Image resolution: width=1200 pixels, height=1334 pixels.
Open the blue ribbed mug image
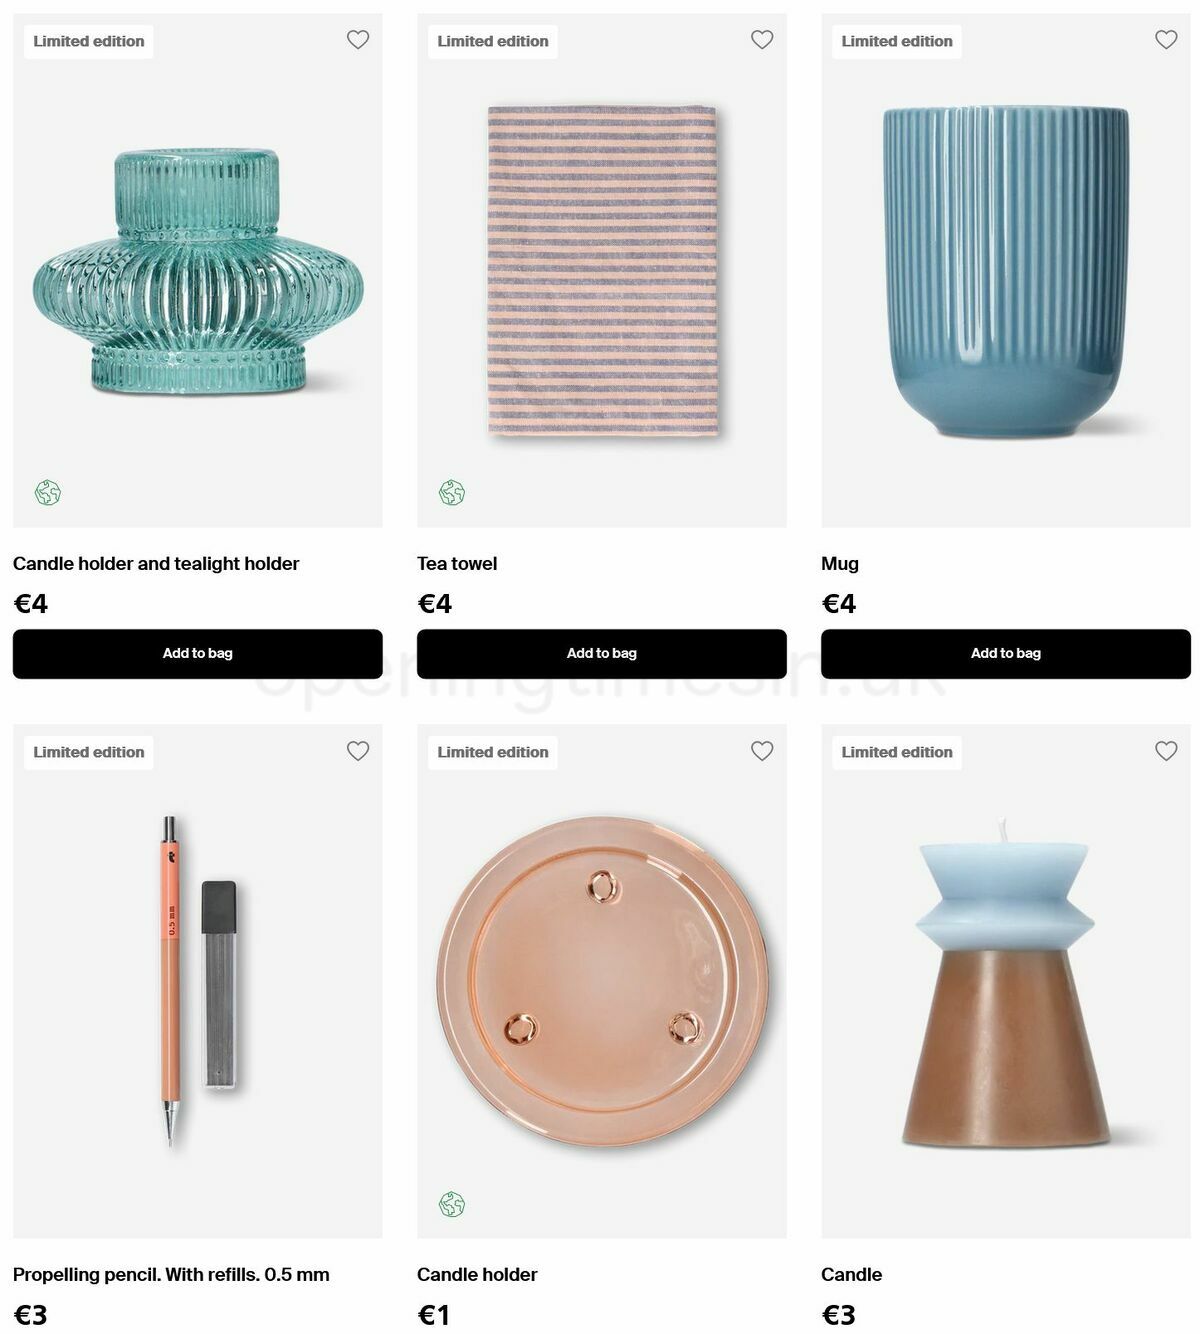1006,271
